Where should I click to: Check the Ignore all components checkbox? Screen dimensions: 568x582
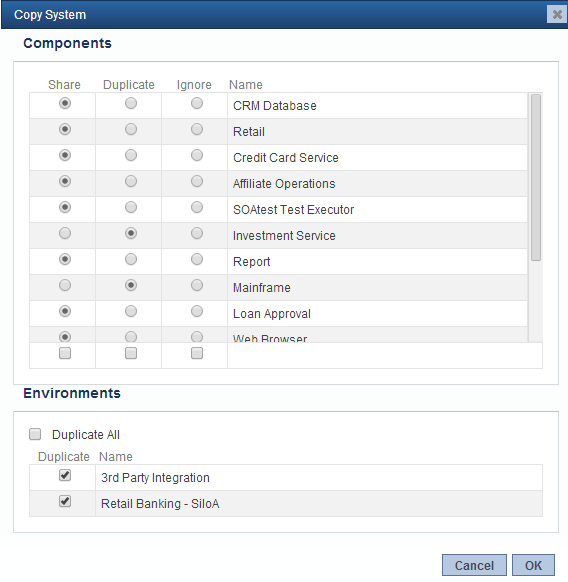[197, 353]
